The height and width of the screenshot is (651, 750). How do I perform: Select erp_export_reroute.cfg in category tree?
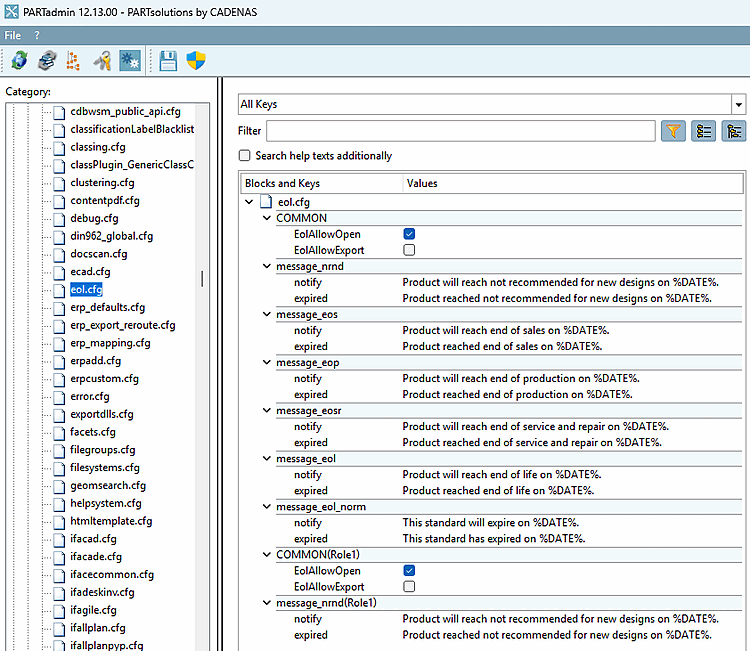122,325
